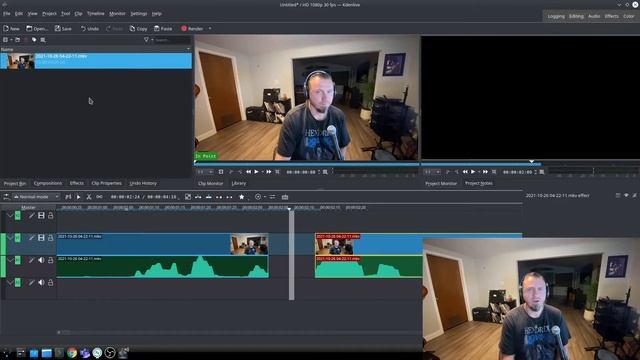Image resolution: width=640 pixels, height=360 pixels.
Task: Open the Settings menu
Action: coord(139,13)
